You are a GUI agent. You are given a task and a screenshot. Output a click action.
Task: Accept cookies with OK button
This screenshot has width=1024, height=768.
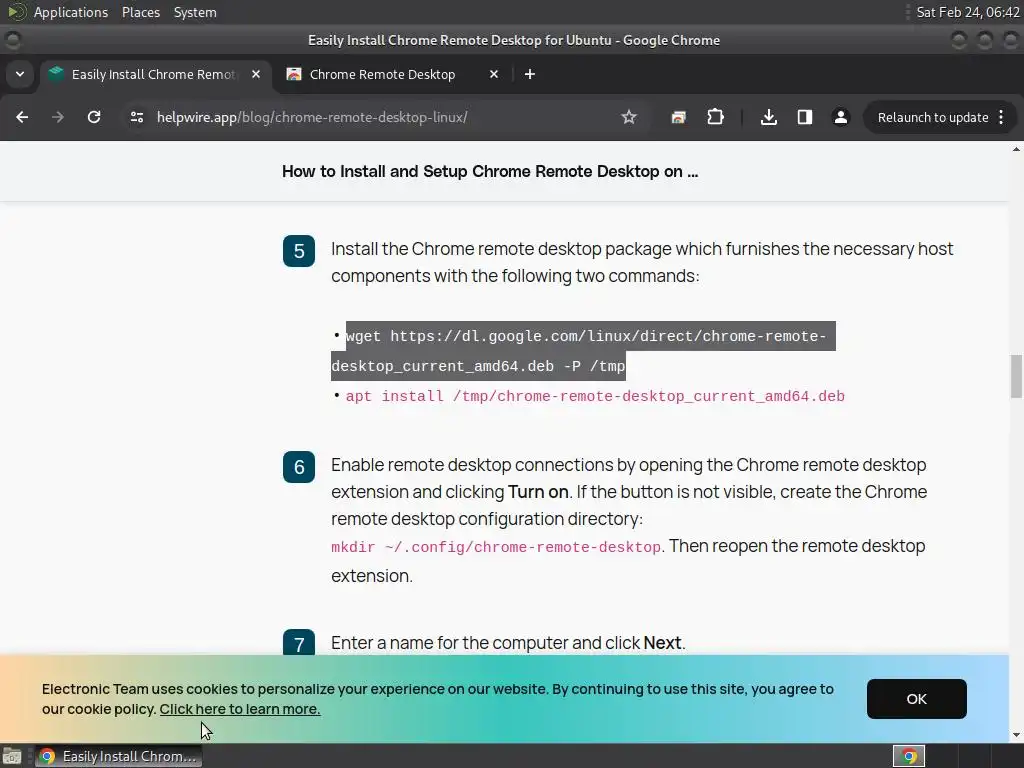916,699
